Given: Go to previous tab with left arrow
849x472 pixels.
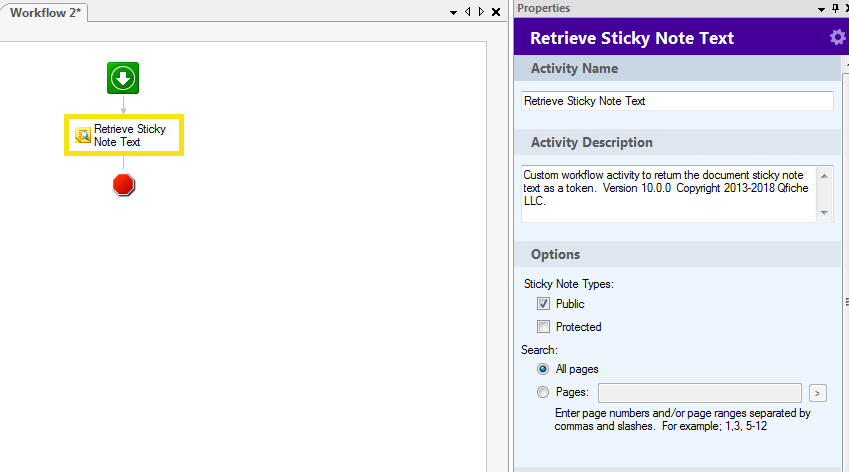Looking at the screenshot, I should 468,11.
